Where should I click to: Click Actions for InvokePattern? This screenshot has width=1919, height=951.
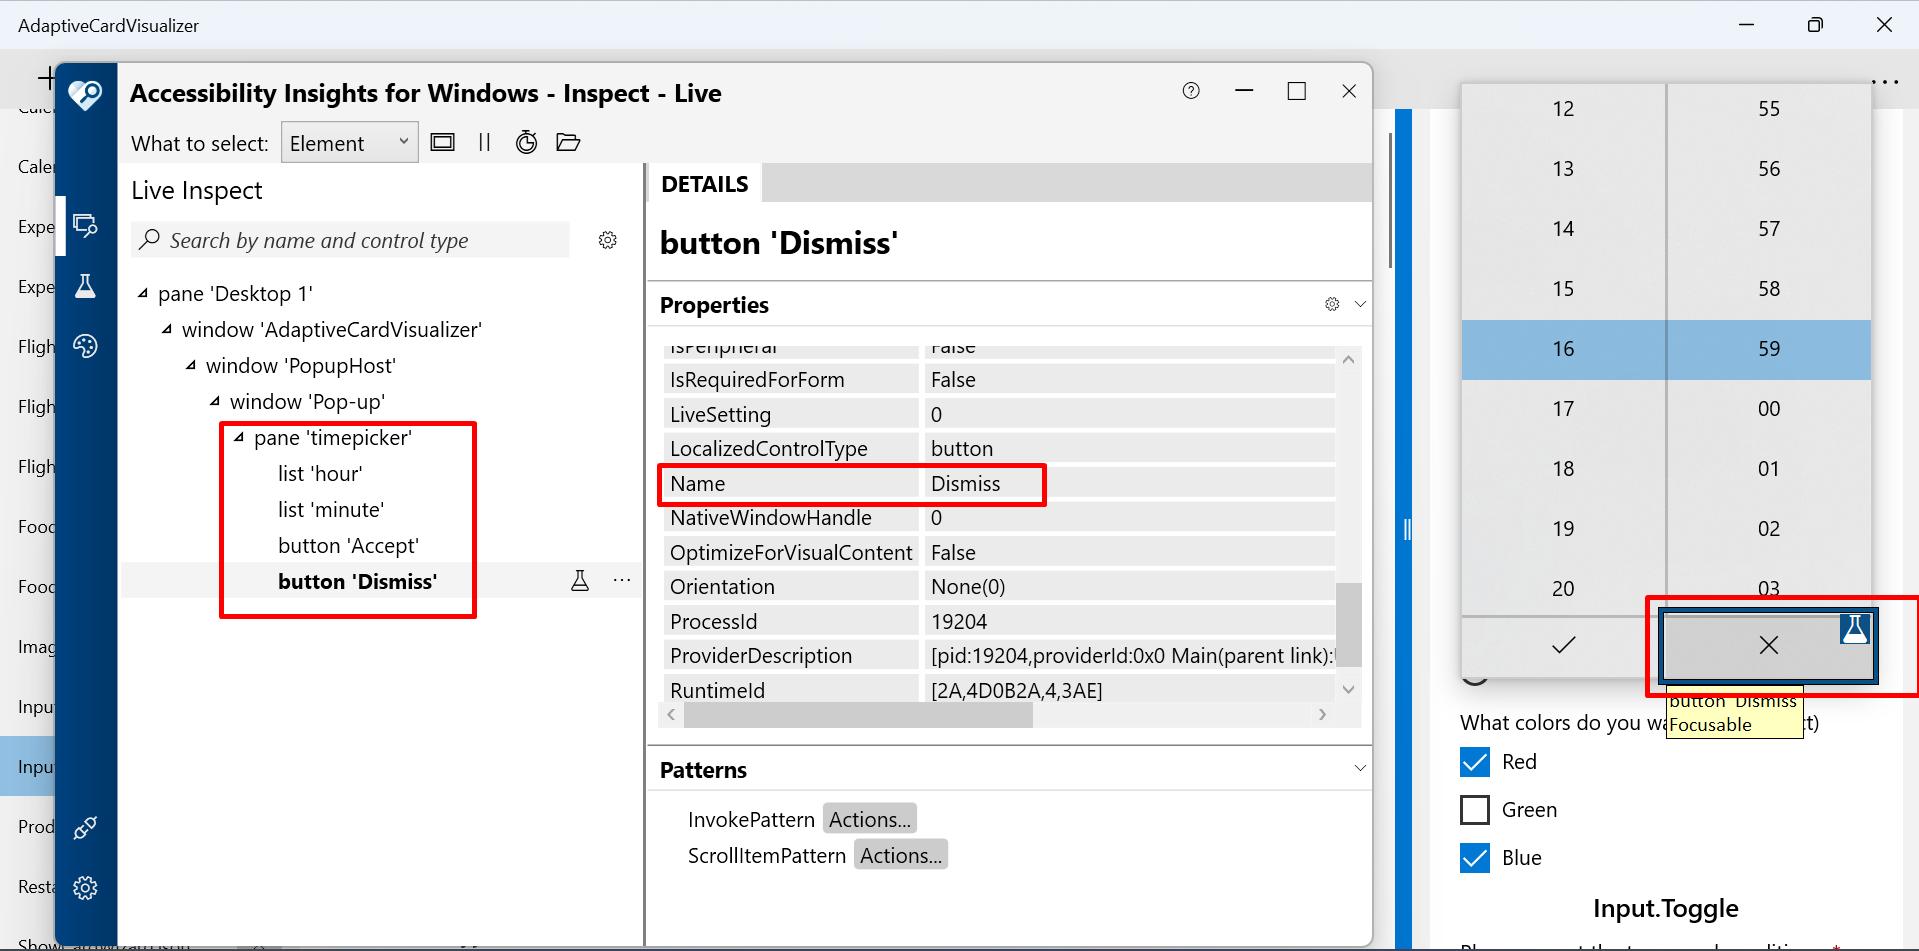(x=868, y=818)
